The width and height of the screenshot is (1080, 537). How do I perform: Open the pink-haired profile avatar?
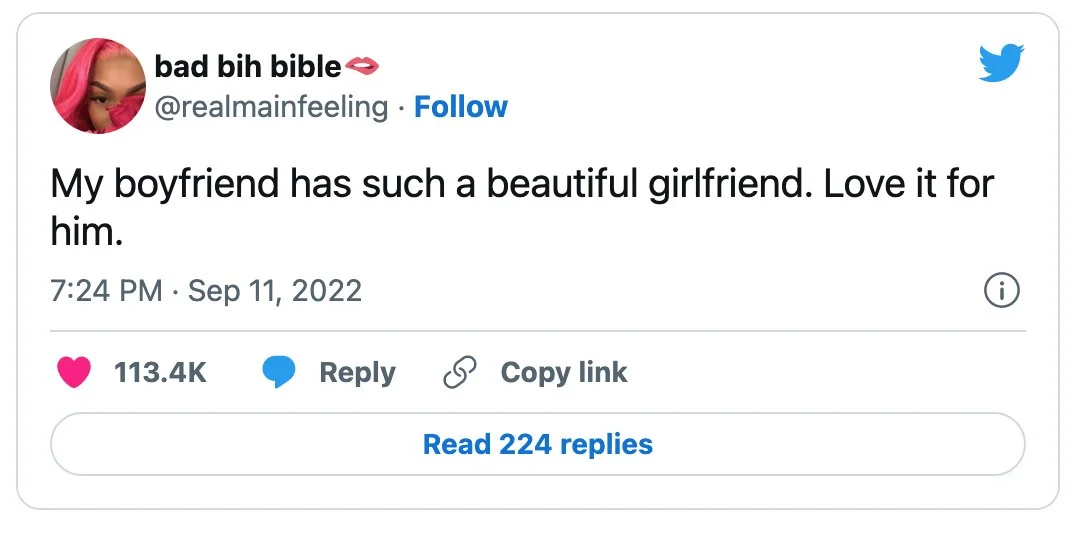pyautogui.click(x=98, y=85)
